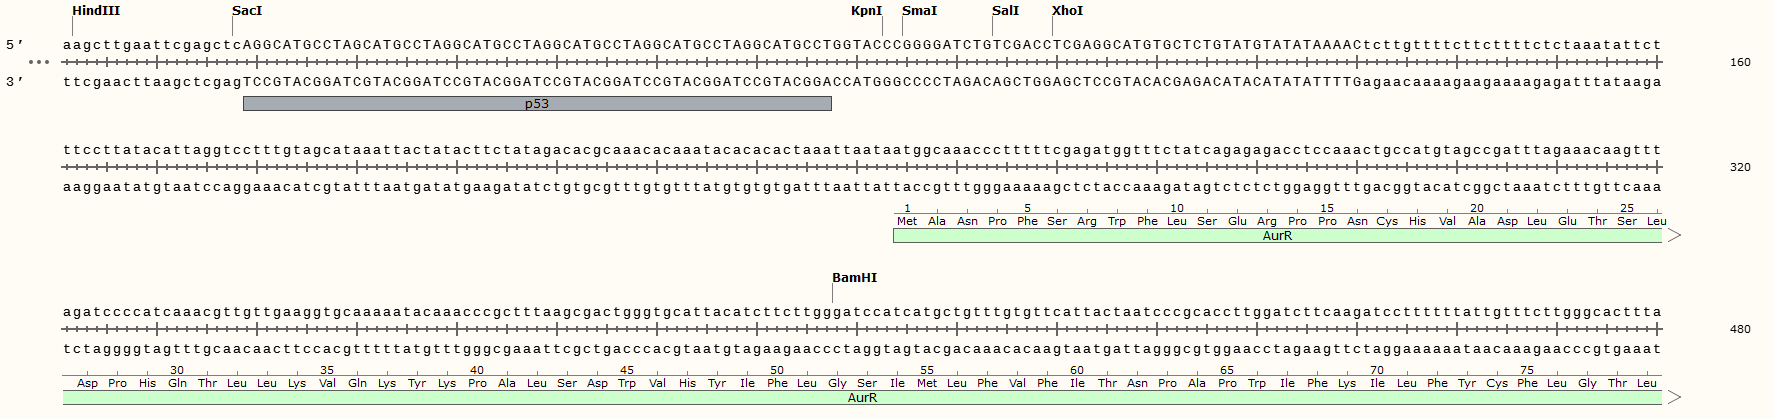Screen dimensions: 1774x418
Task: Click the AurR continuation arrow on the second row
Action: (1674, 236)
